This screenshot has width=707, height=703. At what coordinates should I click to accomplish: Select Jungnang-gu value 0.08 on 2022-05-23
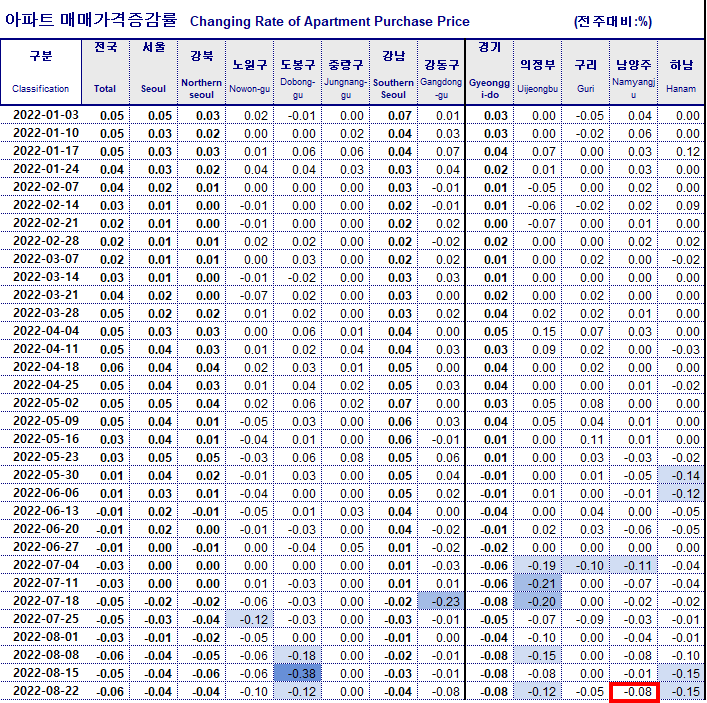coord(345,457)
